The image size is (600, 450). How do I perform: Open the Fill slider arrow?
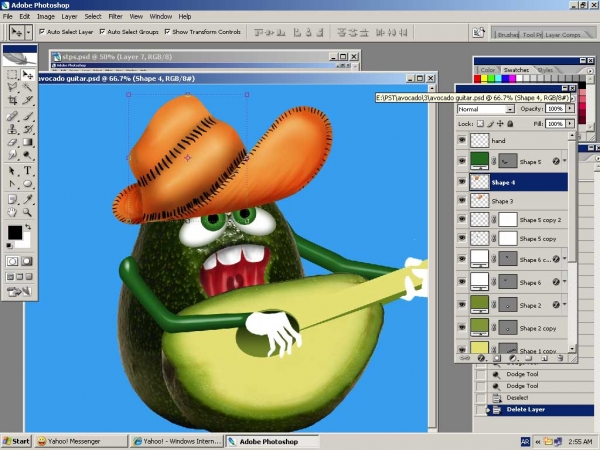(570, 124)
